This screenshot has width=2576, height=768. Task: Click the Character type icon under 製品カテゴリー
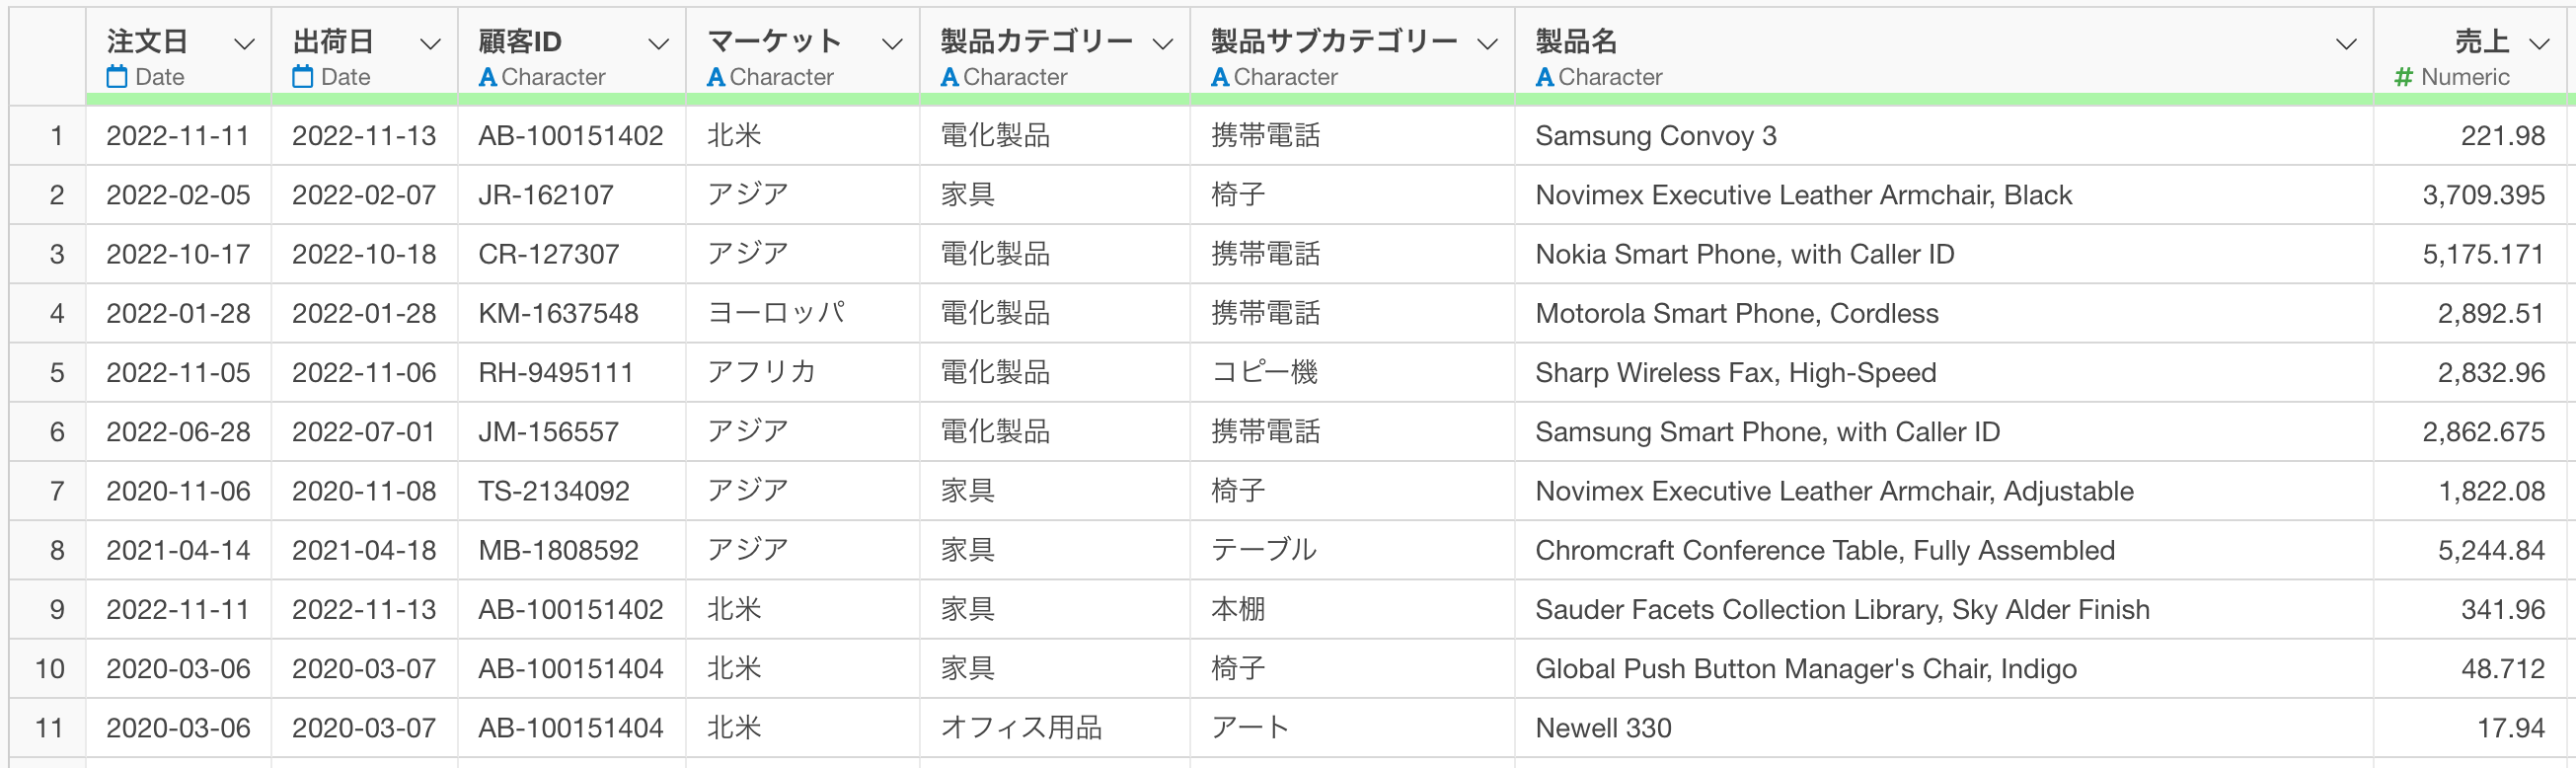click(x=949, y=77)
